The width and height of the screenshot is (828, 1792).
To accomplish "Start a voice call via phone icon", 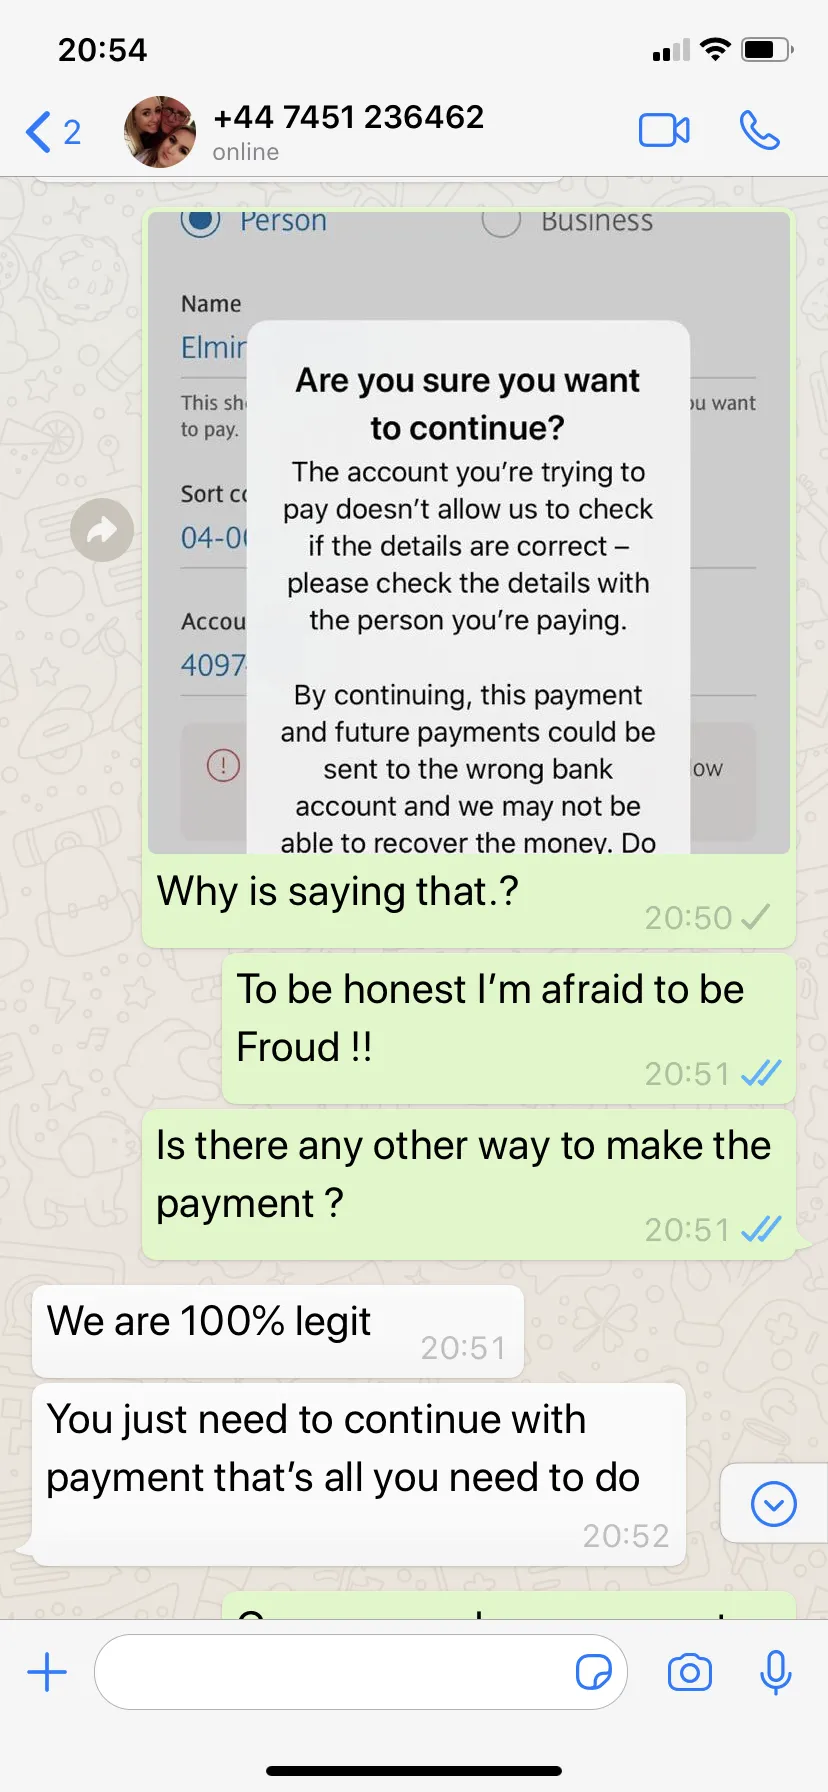I will pyautogui.click(x=760, y=131).
